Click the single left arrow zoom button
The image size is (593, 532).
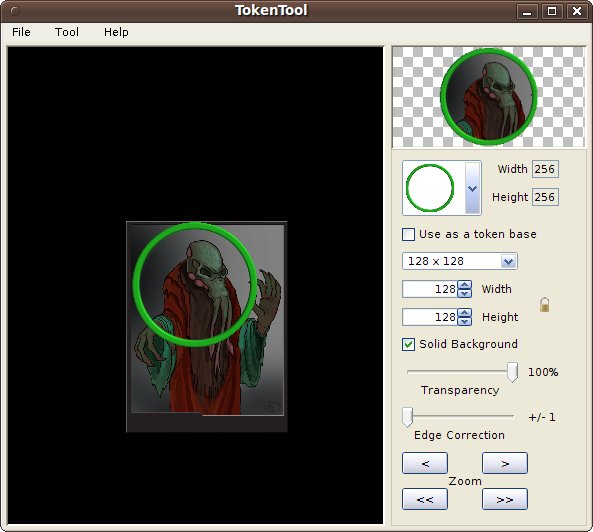[425, 463]
